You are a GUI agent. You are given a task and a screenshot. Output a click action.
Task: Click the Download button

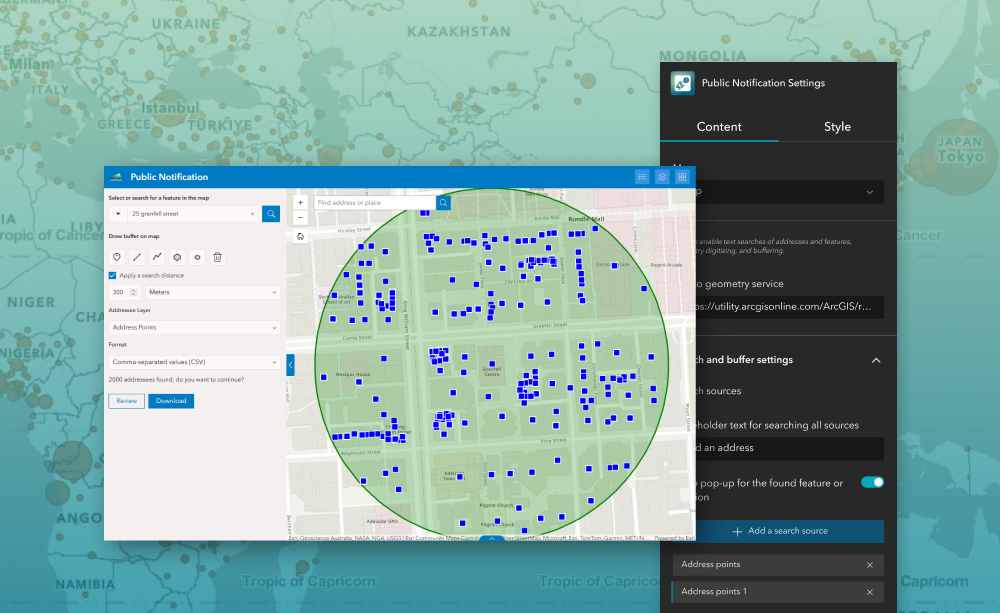pyautogui.click(x=171, y=401)
